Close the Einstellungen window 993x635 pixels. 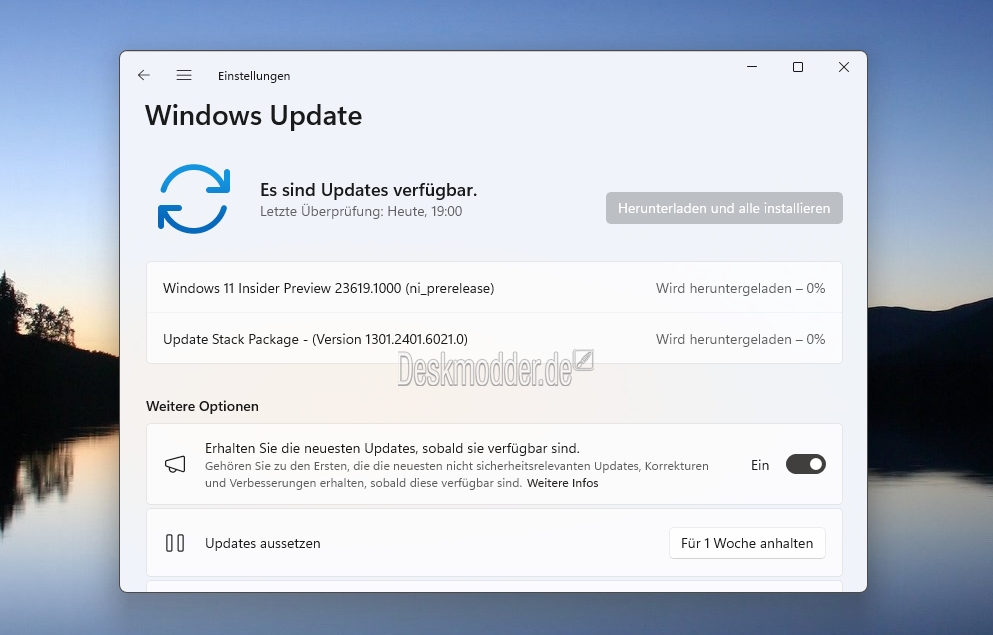tap(844, 66)
